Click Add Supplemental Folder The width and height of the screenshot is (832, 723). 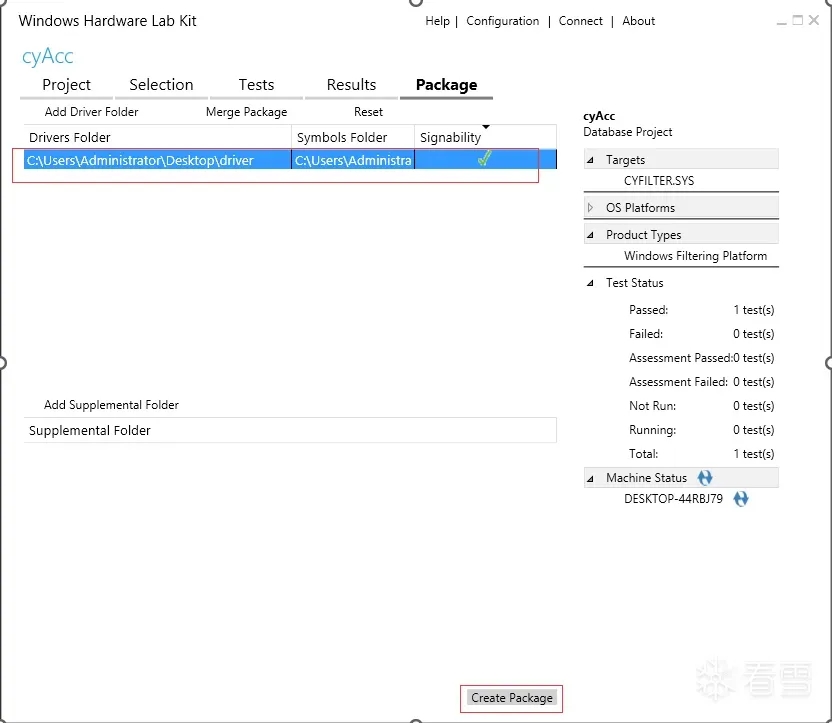pos(111,405)
